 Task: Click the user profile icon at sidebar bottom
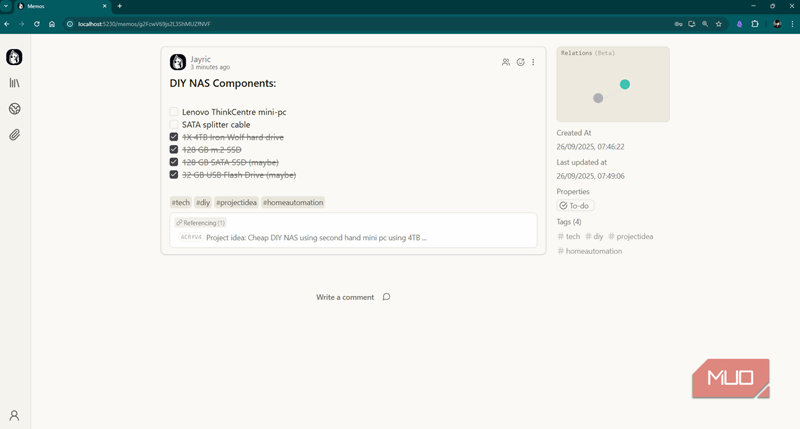(14, 415)
